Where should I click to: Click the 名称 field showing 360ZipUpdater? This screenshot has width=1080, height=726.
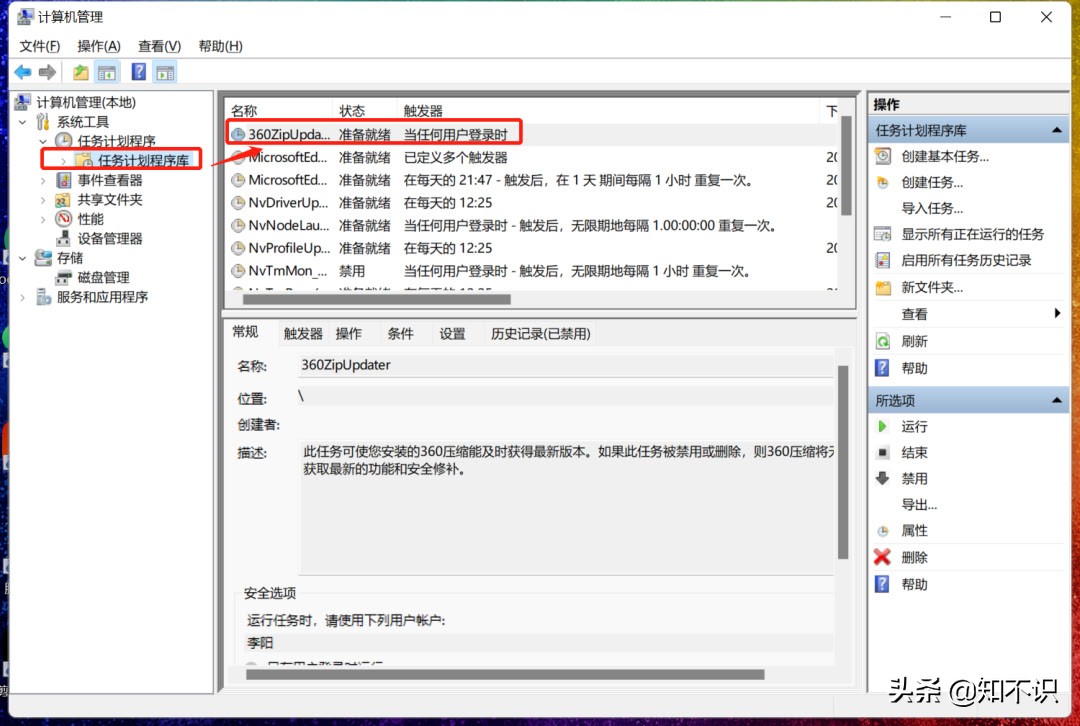[x=566, y=365]
